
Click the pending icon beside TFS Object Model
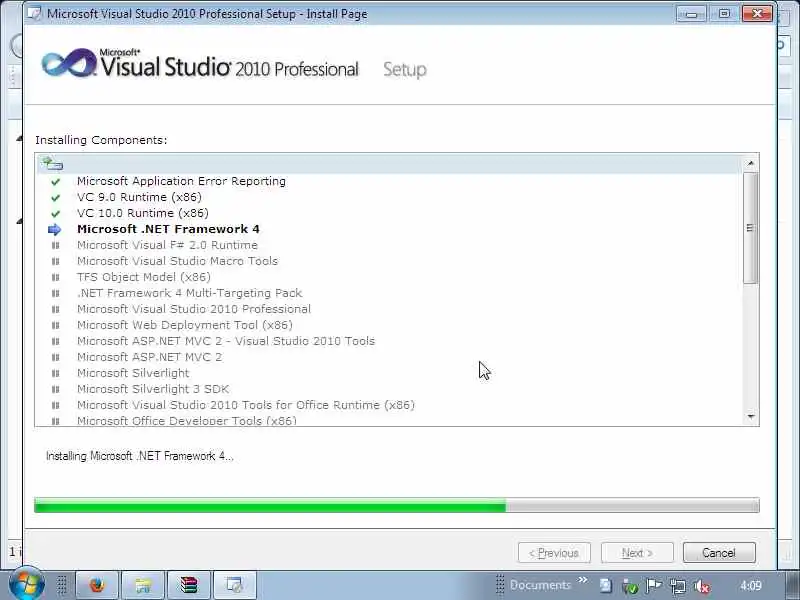56,278
